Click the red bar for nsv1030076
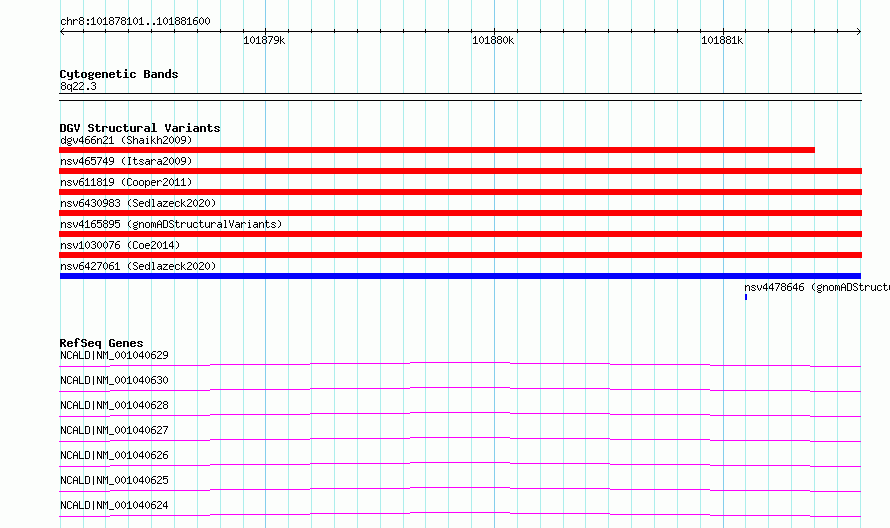 460,255
